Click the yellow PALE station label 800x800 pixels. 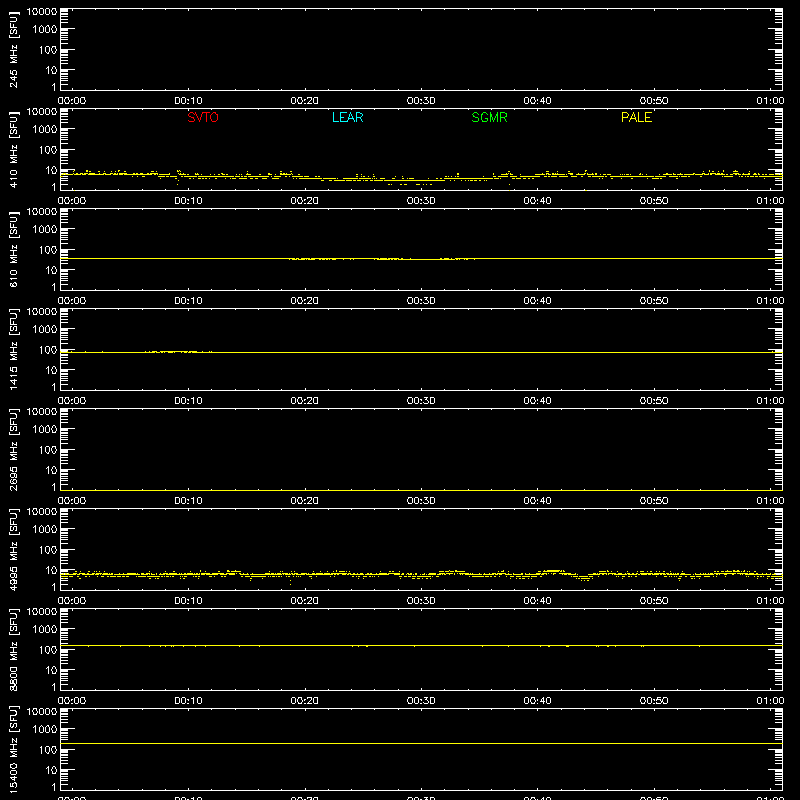click(x=636, y=117)
